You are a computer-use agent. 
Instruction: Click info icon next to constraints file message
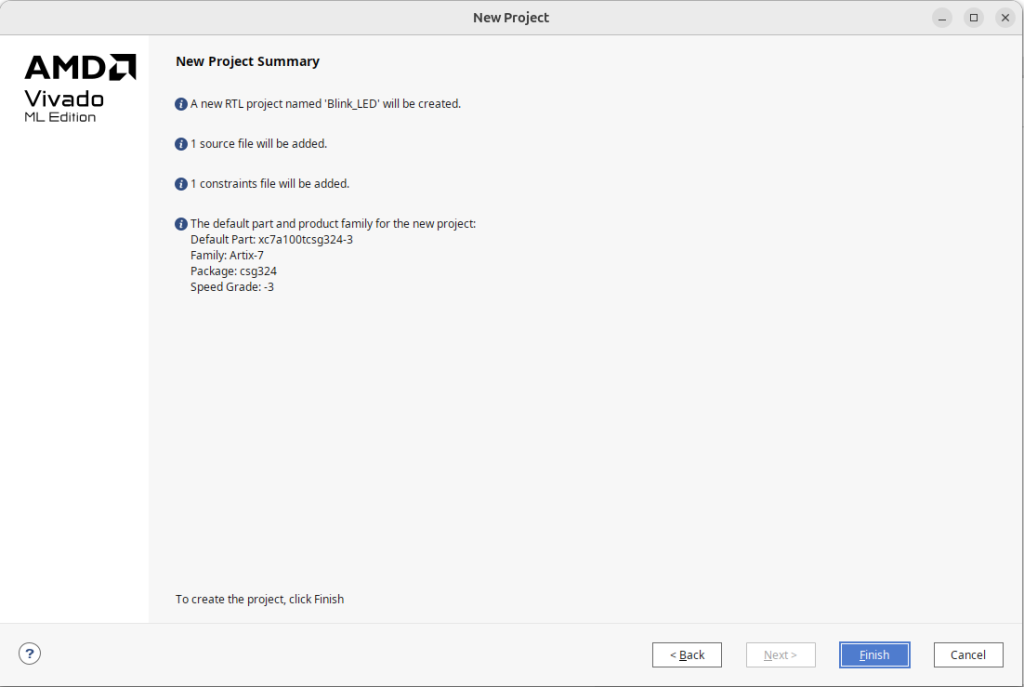click(181, 184)
